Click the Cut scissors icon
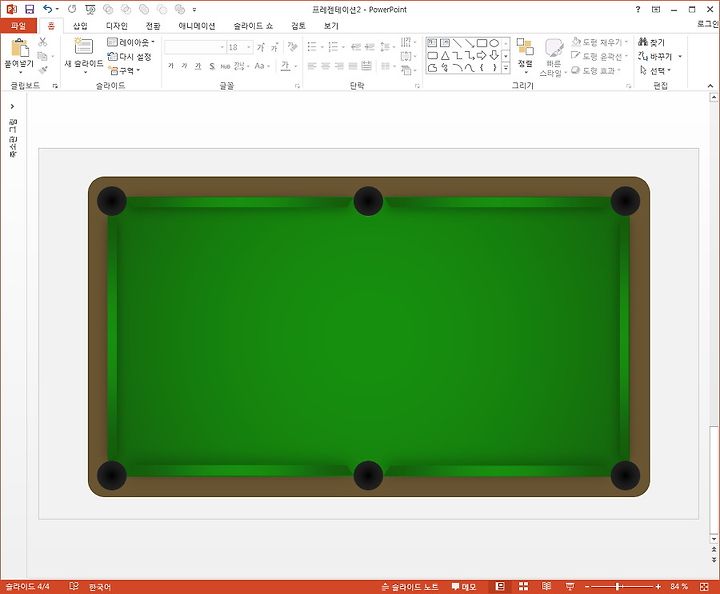This screenshot has width=720, height=594. click(43, 42)
